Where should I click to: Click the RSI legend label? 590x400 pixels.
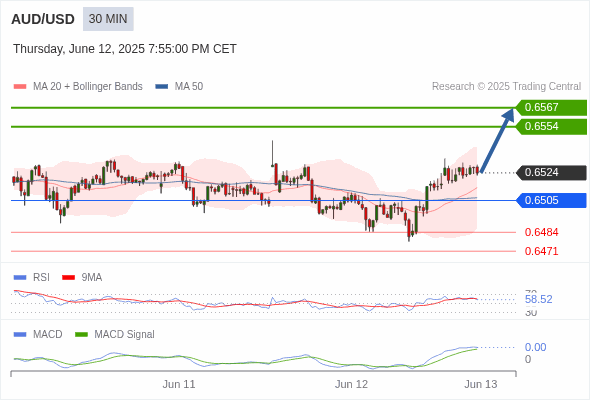click(x=41, y=278)
